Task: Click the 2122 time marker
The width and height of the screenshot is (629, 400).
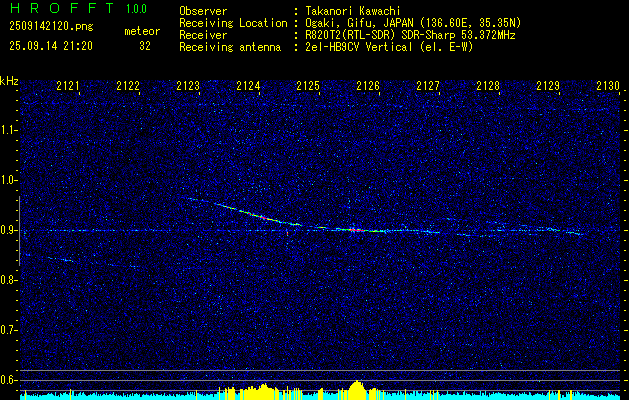Action: (128, 85)
